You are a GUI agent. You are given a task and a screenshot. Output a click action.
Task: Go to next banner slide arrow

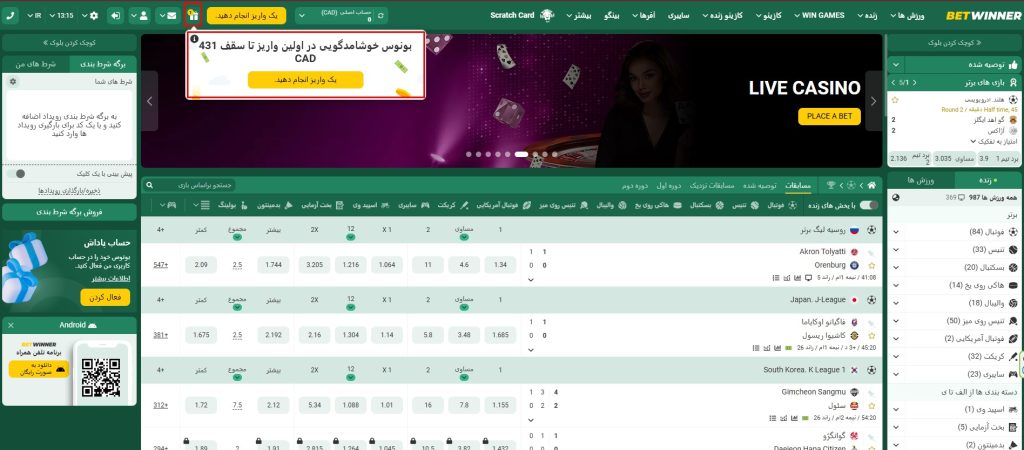click(x=874, y=101)
